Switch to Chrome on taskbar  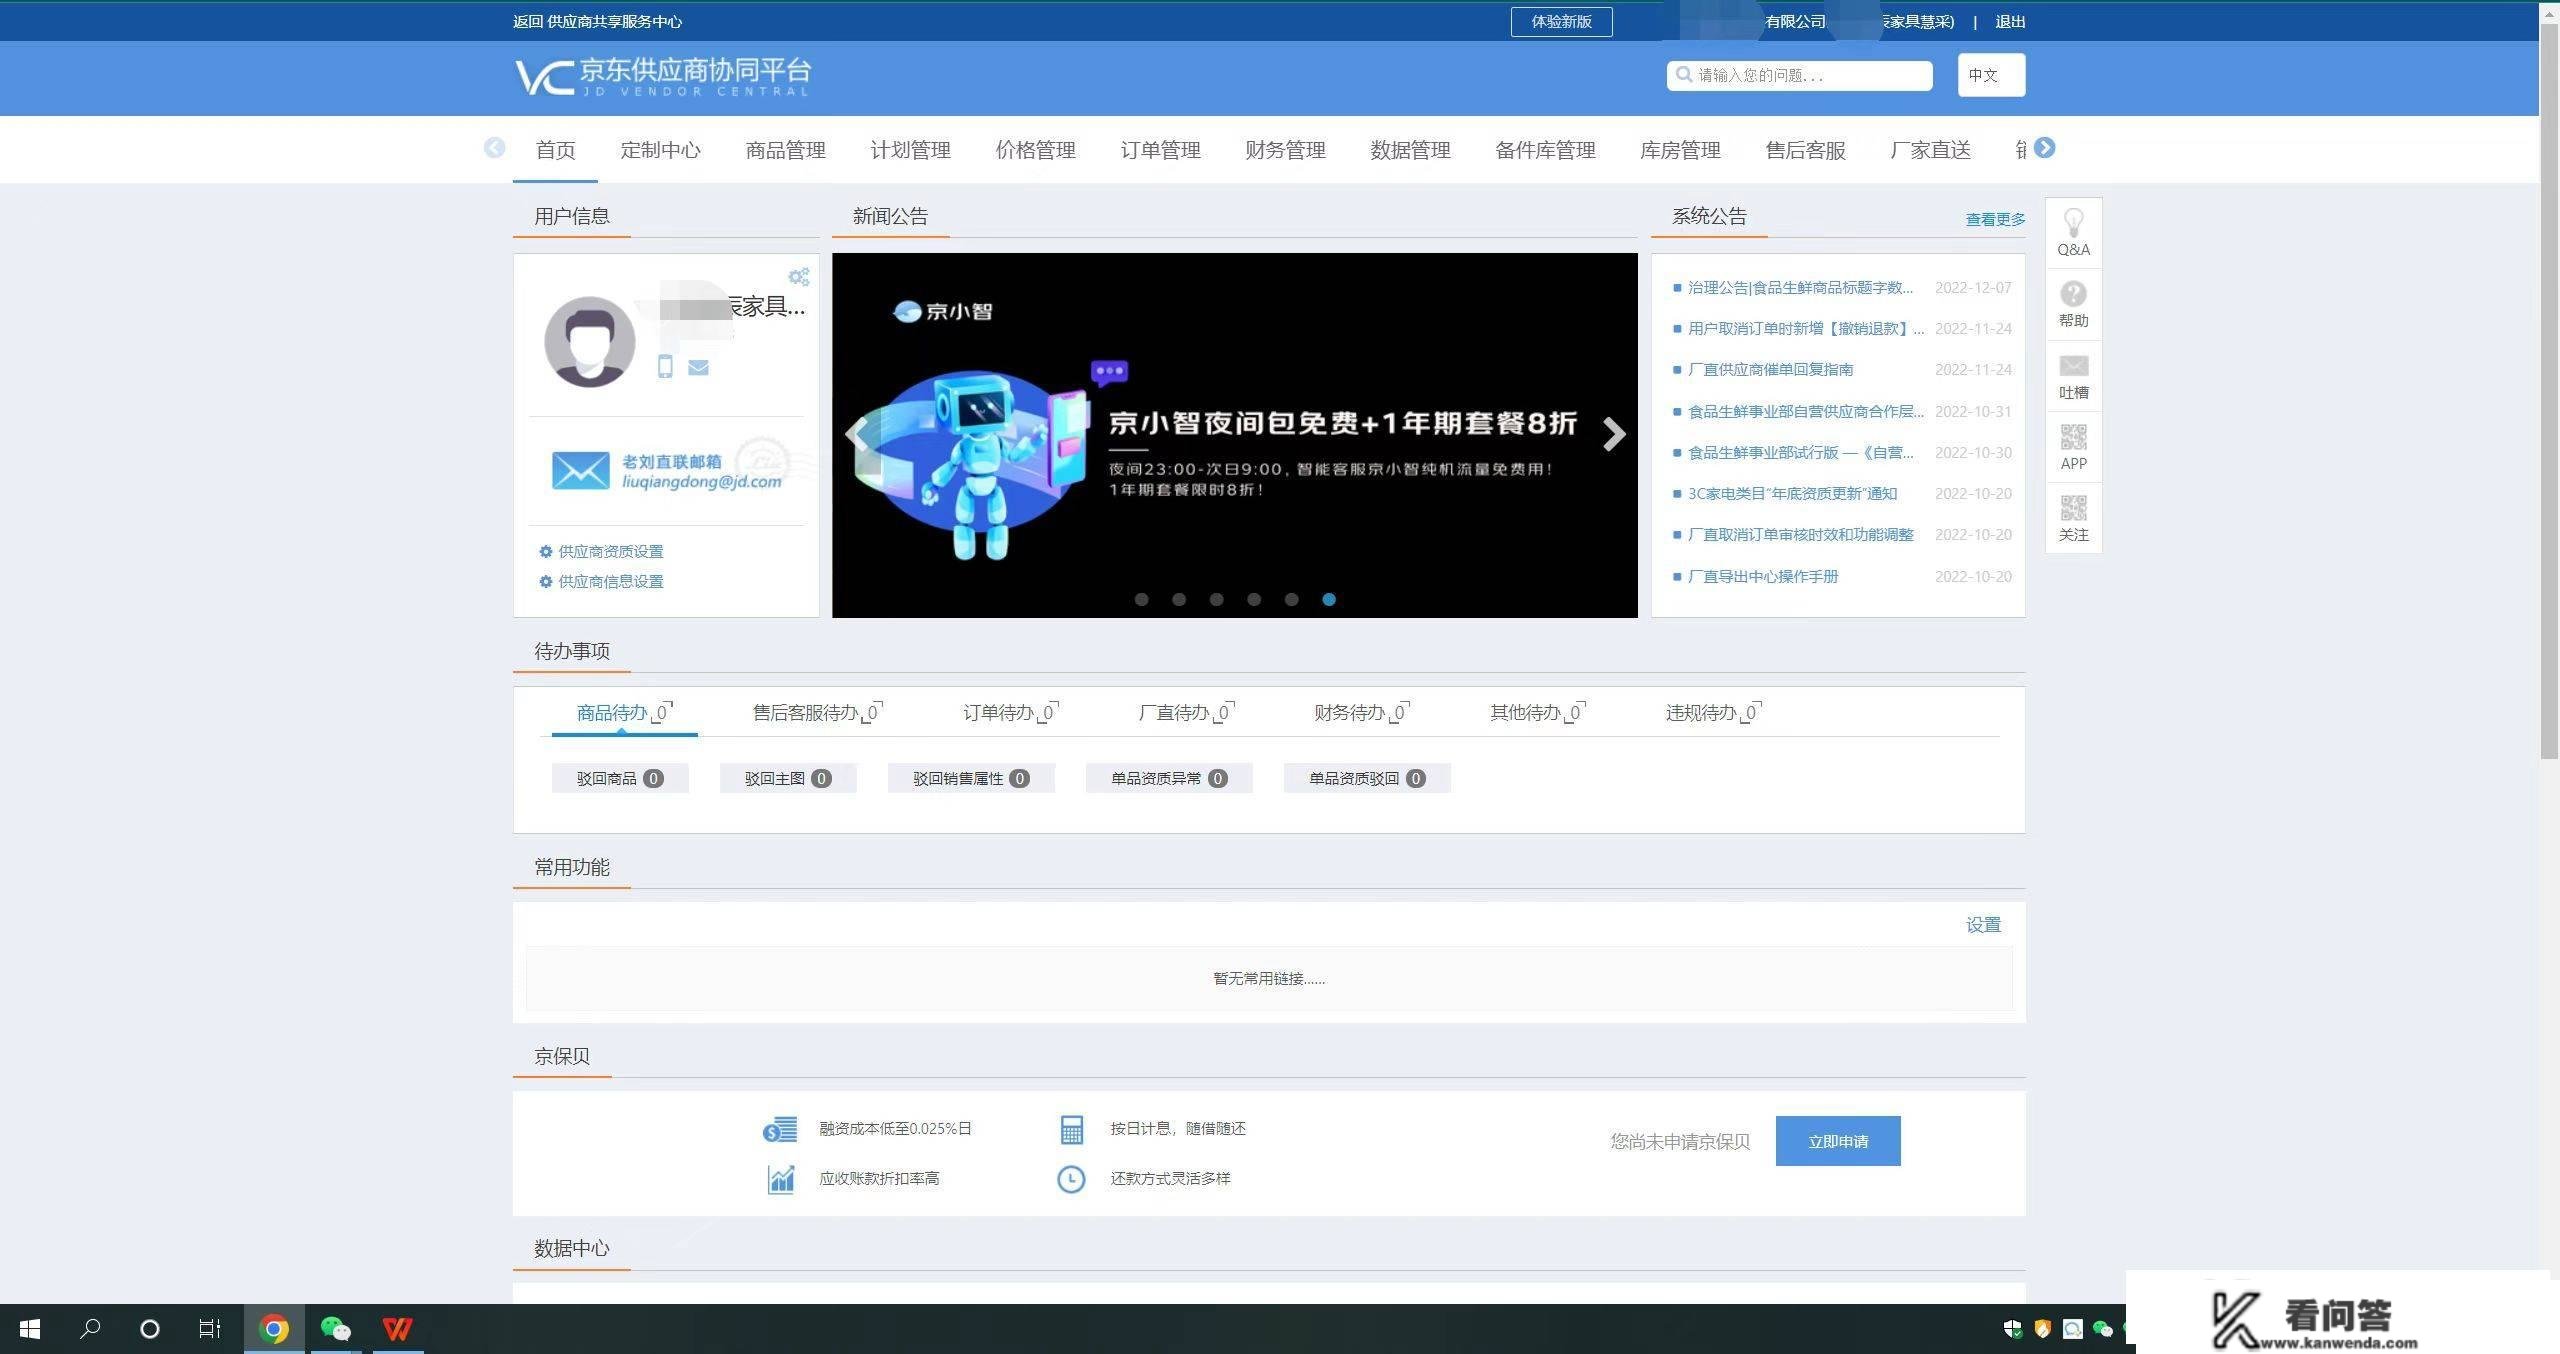point(274,1329)
